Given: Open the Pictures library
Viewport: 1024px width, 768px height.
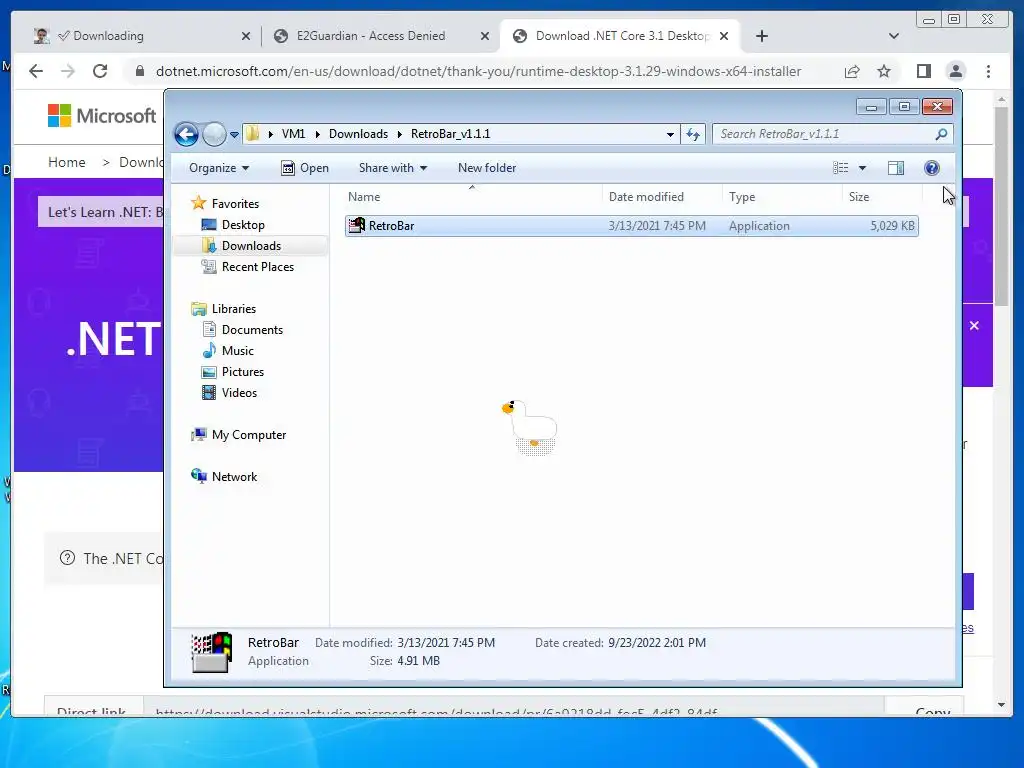Looking at the screenshot, I should (233, 372).
